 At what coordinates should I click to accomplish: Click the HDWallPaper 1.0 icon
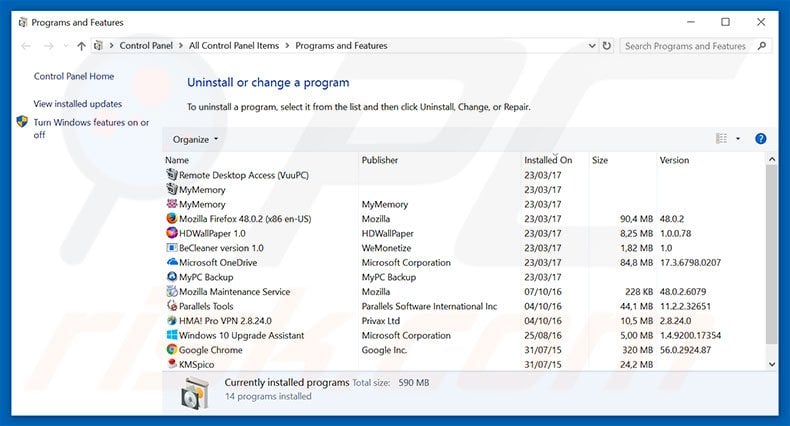coord(172,233)
